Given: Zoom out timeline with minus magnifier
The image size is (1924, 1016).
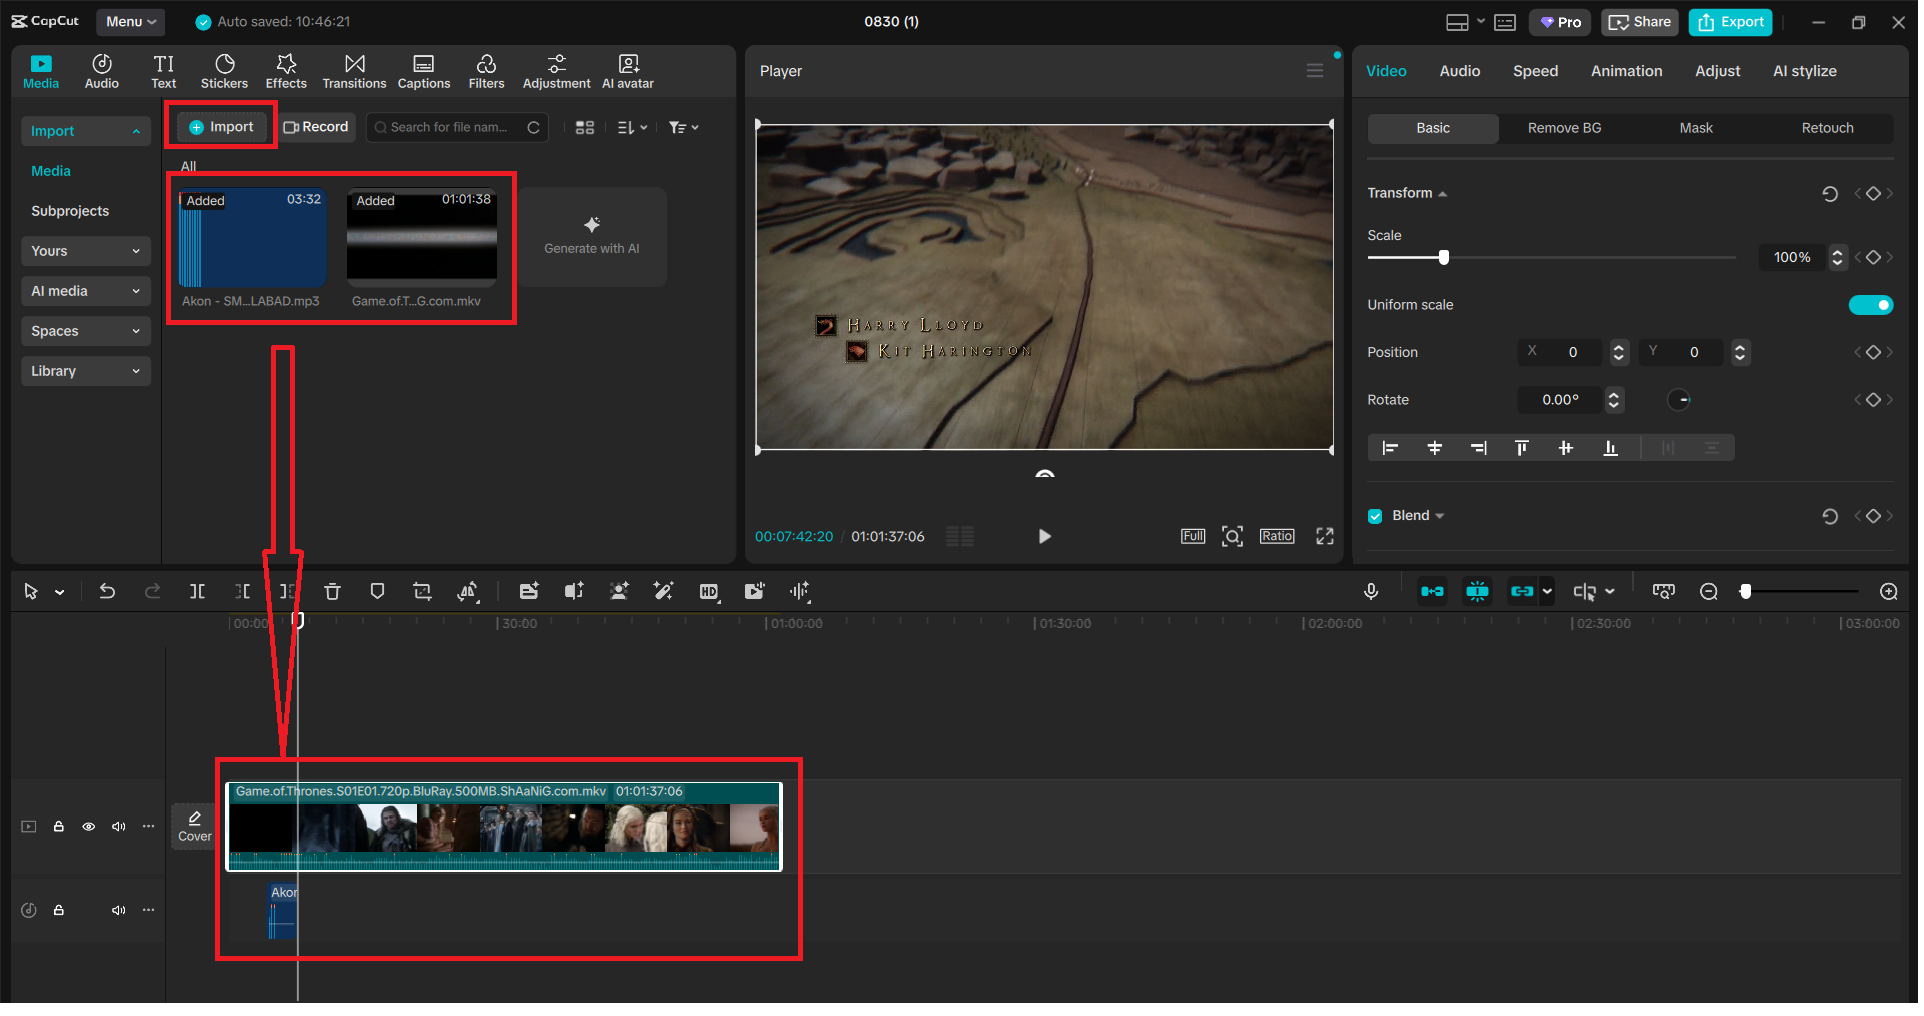Looking at the screenshot, I should (1709, 592).
